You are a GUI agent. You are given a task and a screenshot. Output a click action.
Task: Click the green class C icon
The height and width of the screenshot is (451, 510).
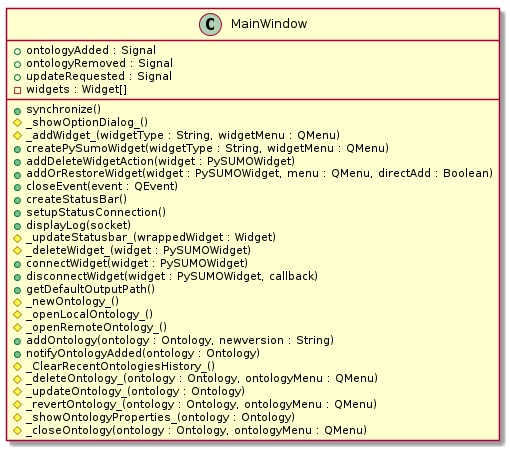click(x=210, y=24)
